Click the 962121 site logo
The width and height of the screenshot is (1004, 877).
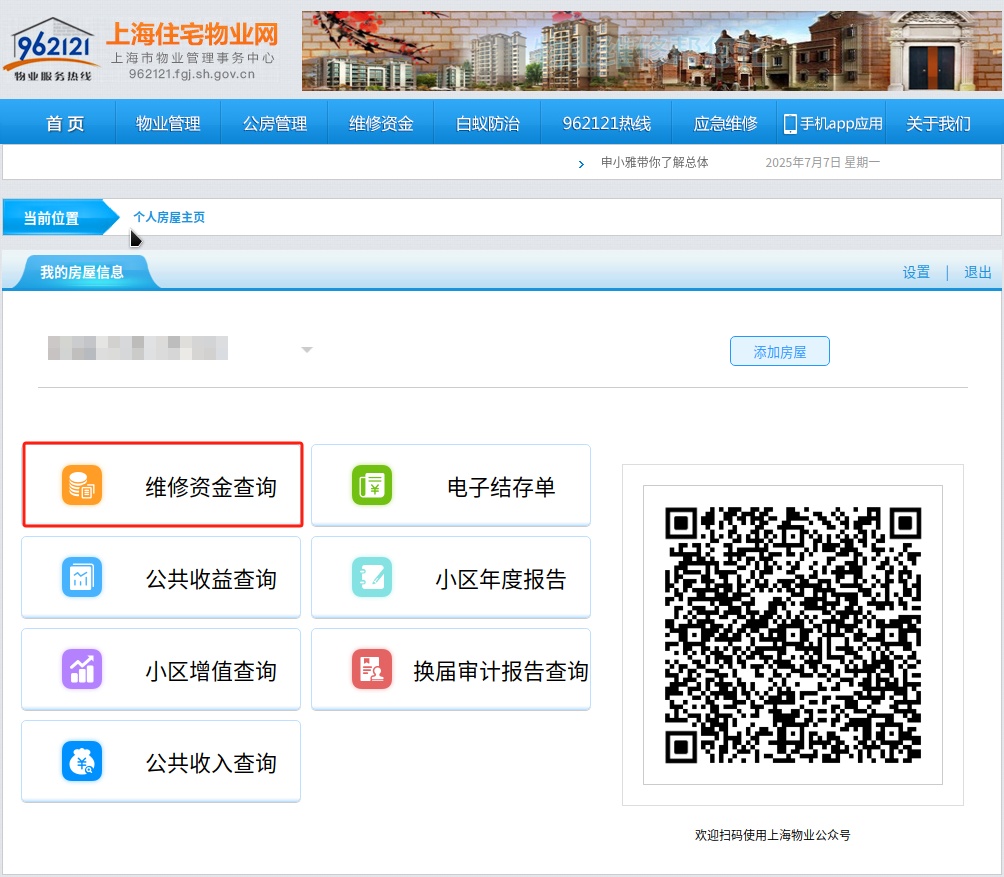click(x=52, y=48)
